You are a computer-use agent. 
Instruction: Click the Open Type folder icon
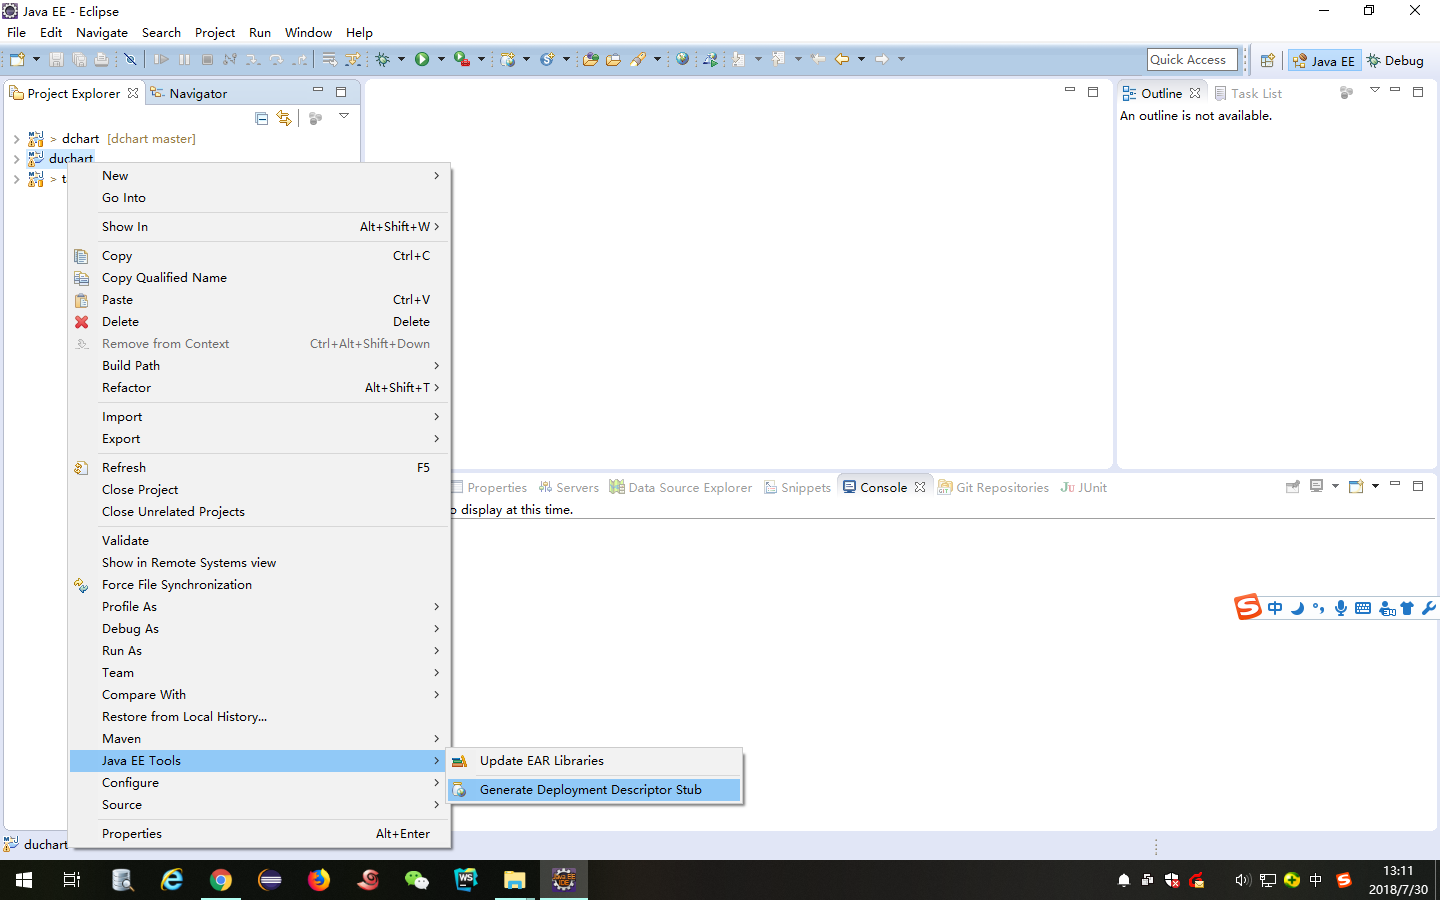590,59
